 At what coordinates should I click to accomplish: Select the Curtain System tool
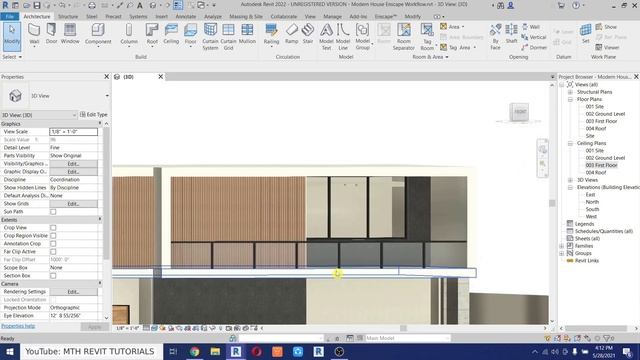(x=210, y=36)
